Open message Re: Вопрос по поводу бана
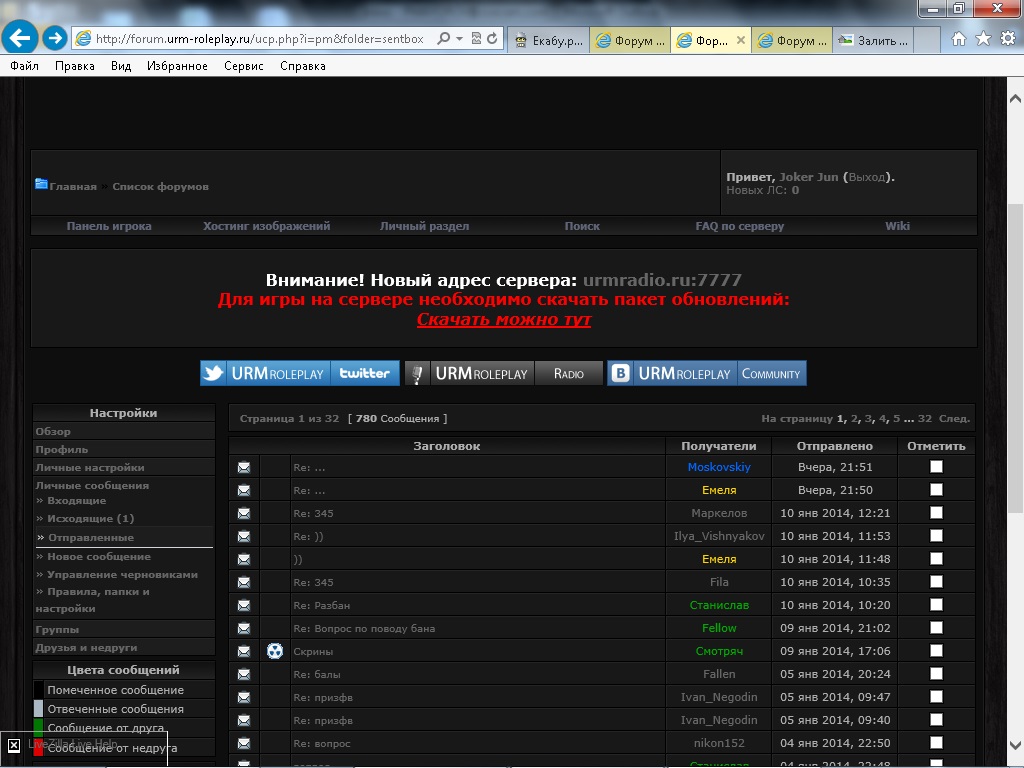Image resolution: width=1024 pixels, height=768 pixels. [x=364, y=628]
